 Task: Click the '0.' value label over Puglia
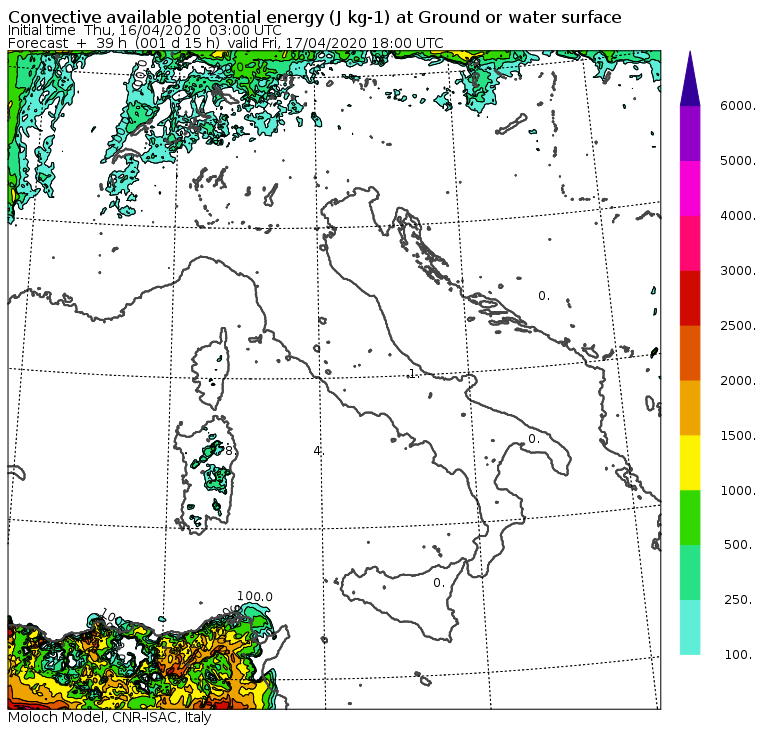534,439
